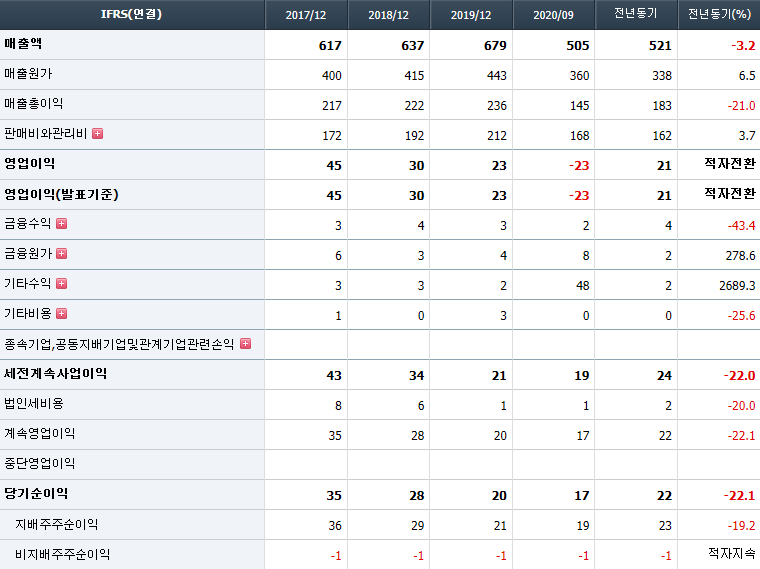Click the -3.2 percentage in 매출액 row
The image size is (760, 569).
tap(743, 46)
